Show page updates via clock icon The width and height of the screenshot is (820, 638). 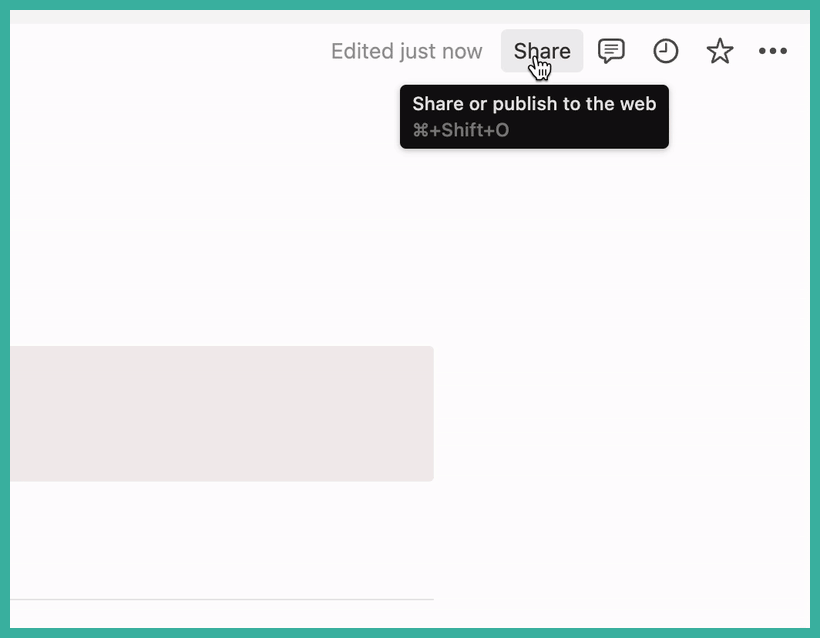[666, 51]
